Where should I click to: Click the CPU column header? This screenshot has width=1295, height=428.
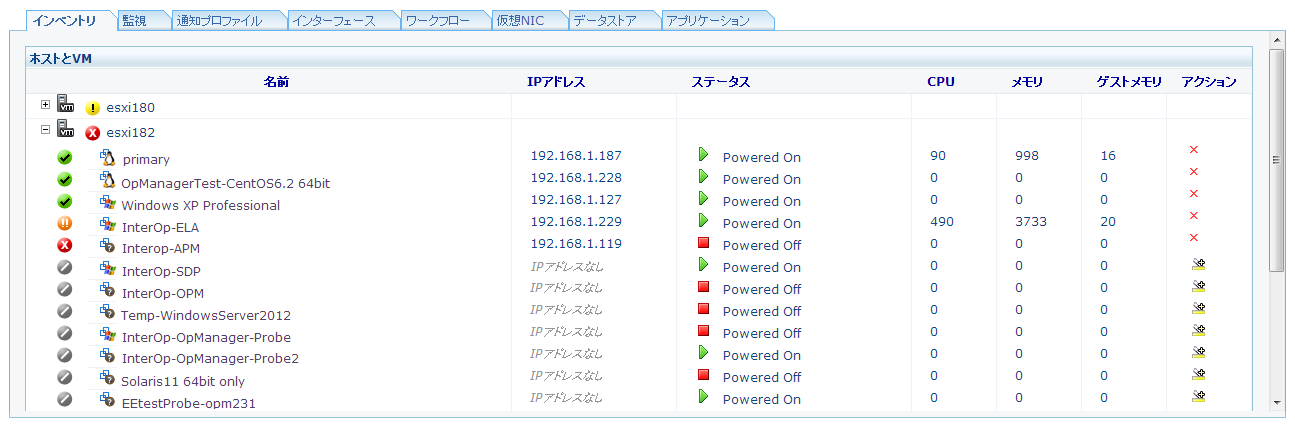pos(941,82)
